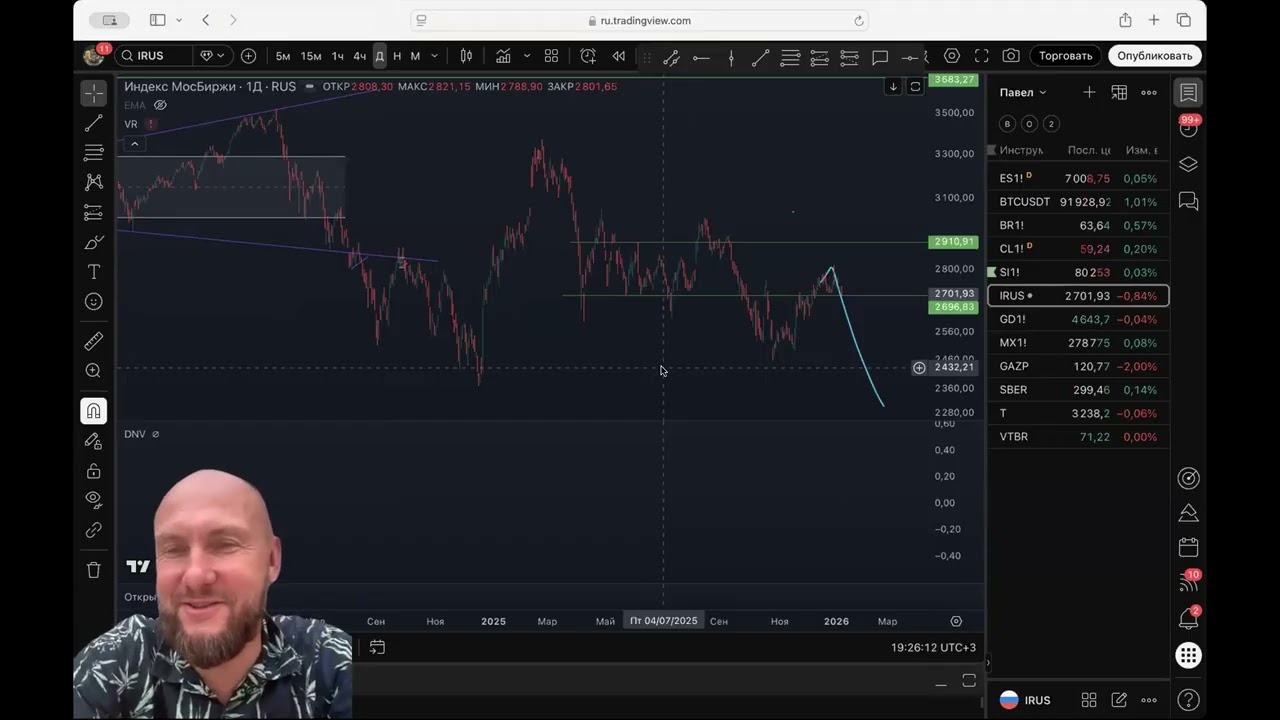Lock all drawing tools

click(x=94, y=471)
